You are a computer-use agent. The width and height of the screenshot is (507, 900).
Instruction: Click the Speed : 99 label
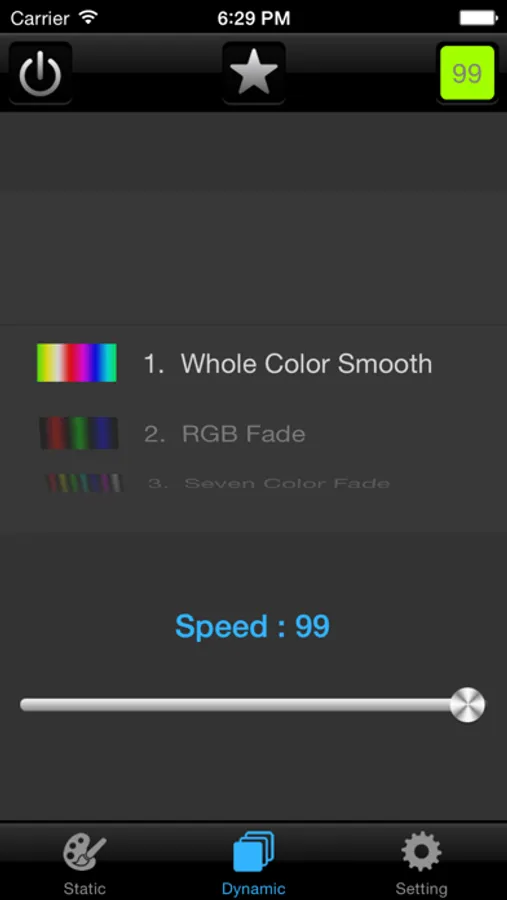pos(253,626)
